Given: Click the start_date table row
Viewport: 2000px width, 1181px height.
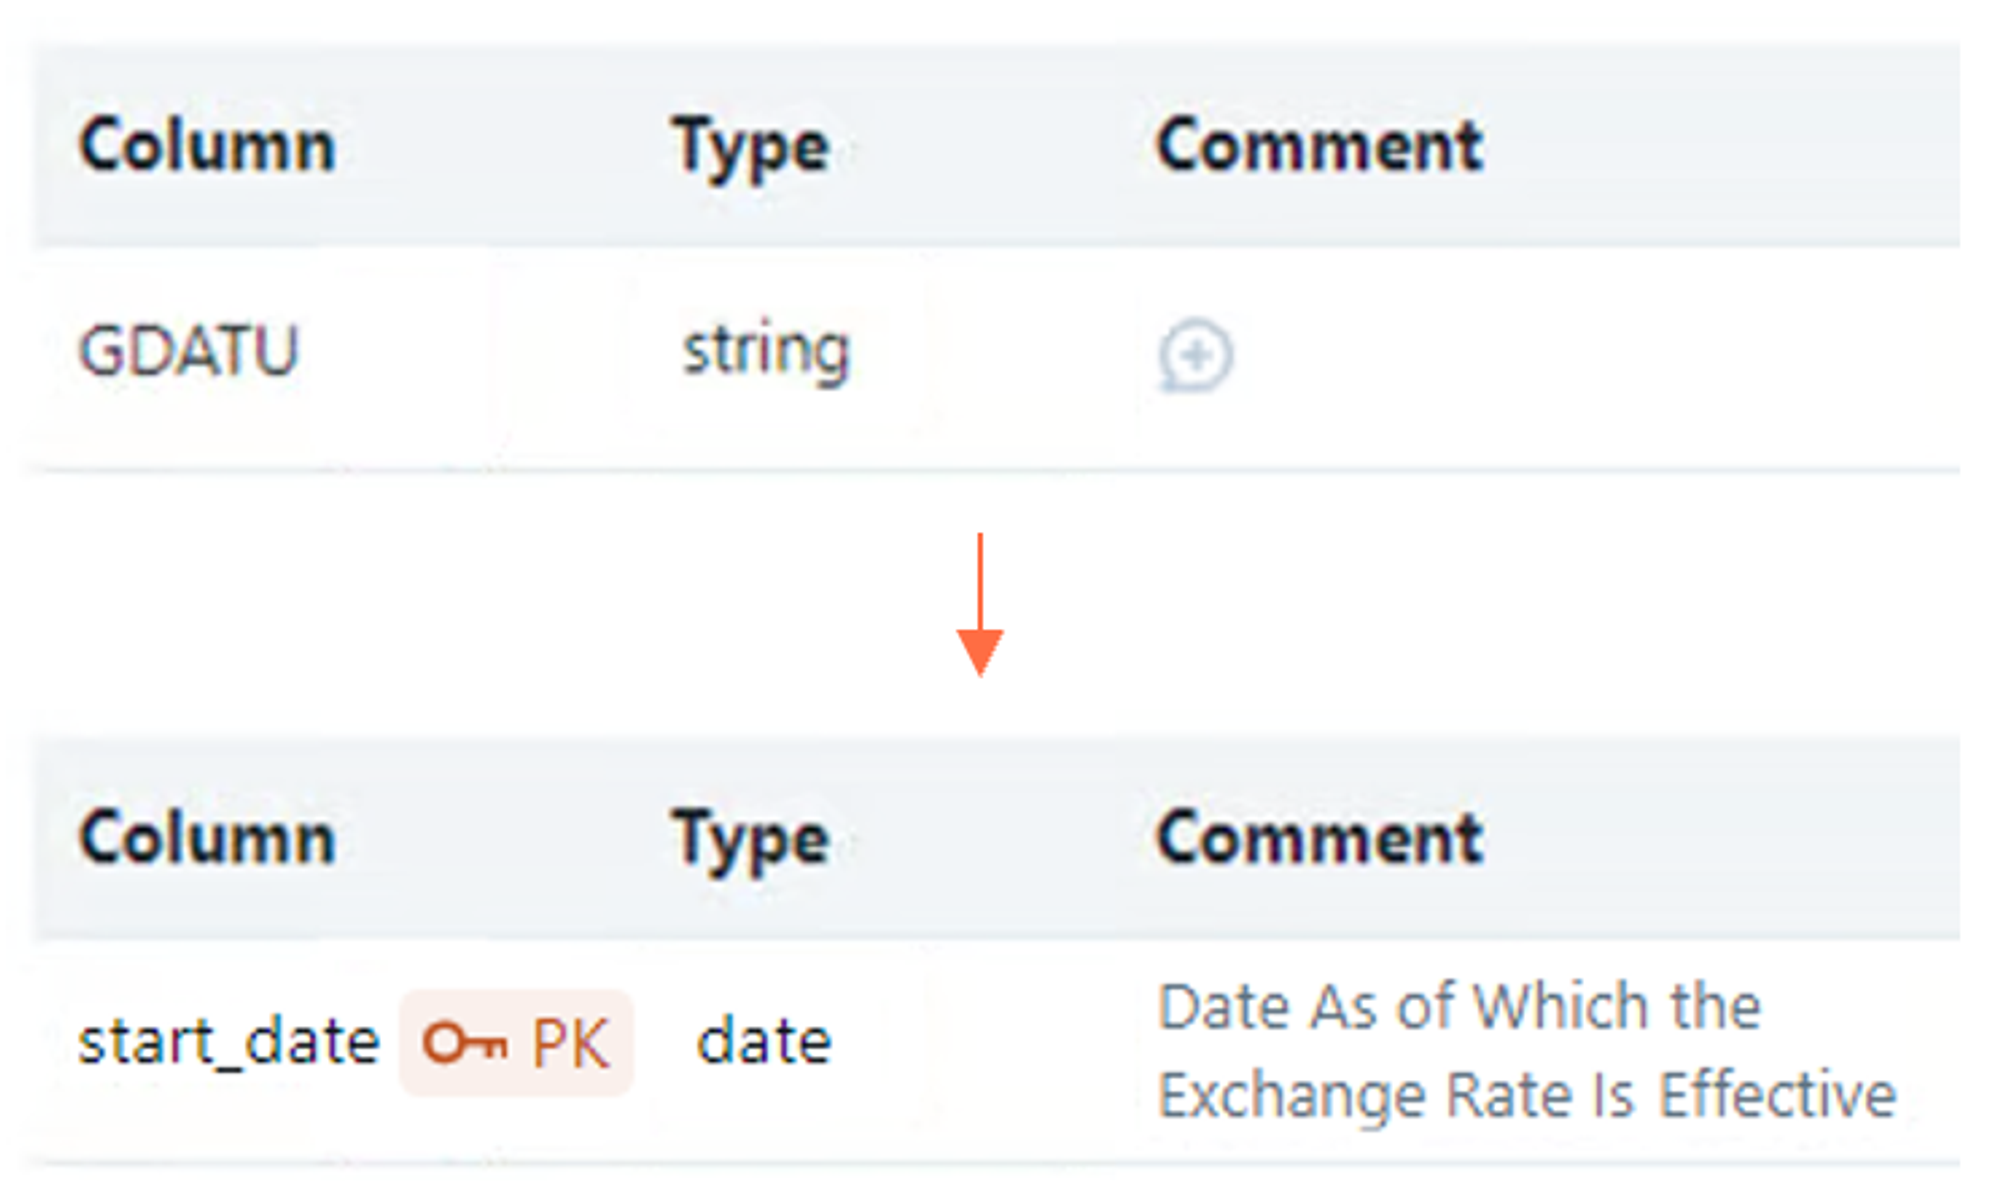Looking at the screenshot, I should point(998,1052).
